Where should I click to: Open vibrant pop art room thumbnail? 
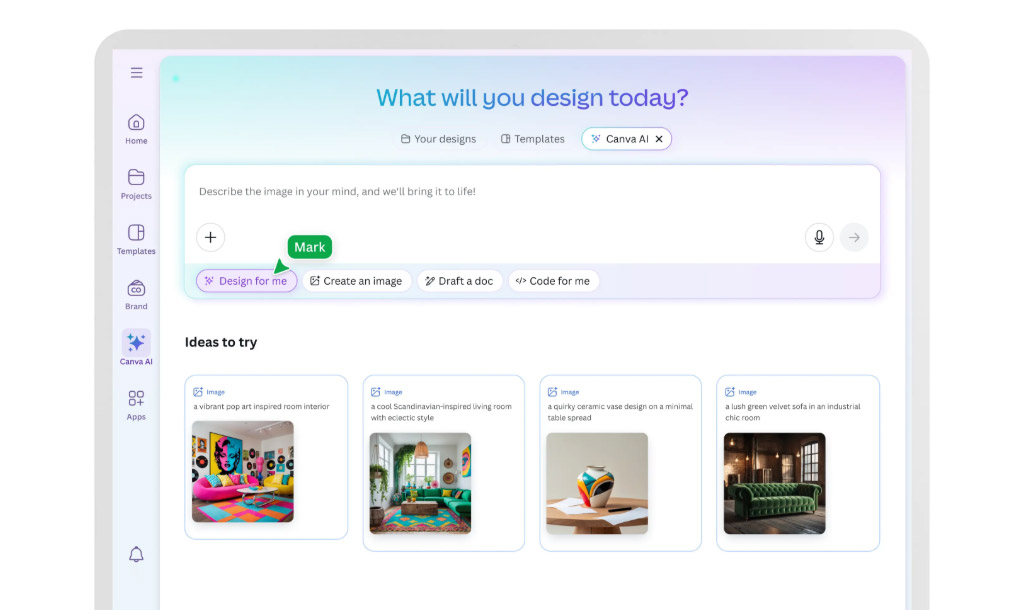[x=243, y=472]
